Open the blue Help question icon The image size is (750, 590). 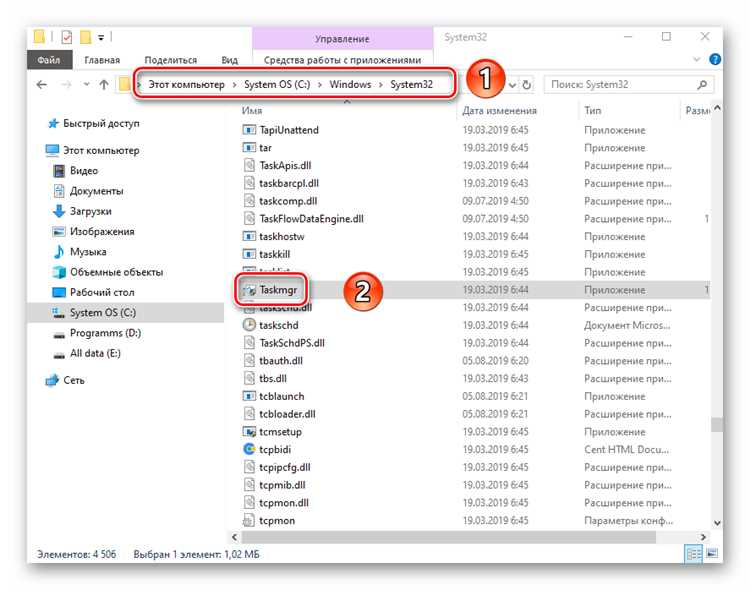click(x=715, y=59)
